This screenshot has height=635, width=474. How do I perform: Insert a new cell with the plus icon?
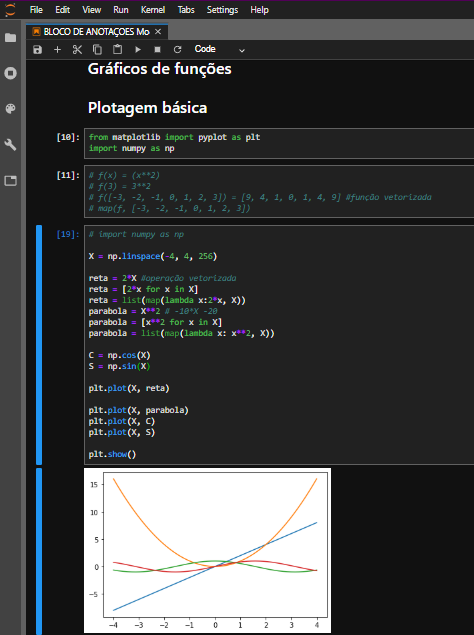pyautogui.click(x=57, y=50)
